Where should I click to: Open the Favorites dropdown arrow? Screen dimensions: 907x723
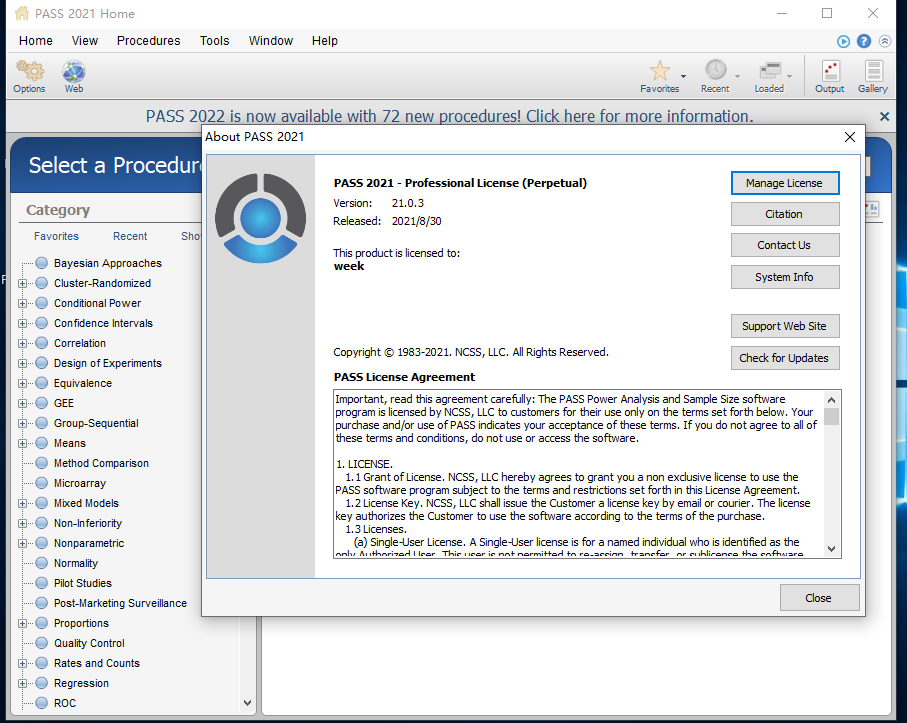pyautogui.click(x=683, y=76)
